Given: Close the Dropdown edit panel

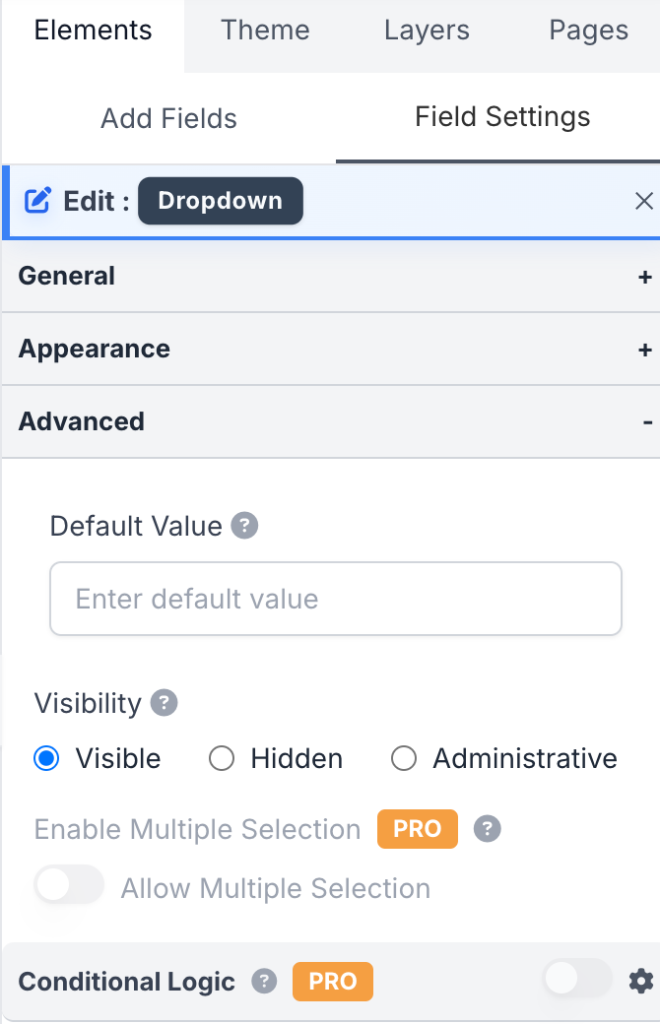Looking at the screenshot, I should tap(644, 201).
